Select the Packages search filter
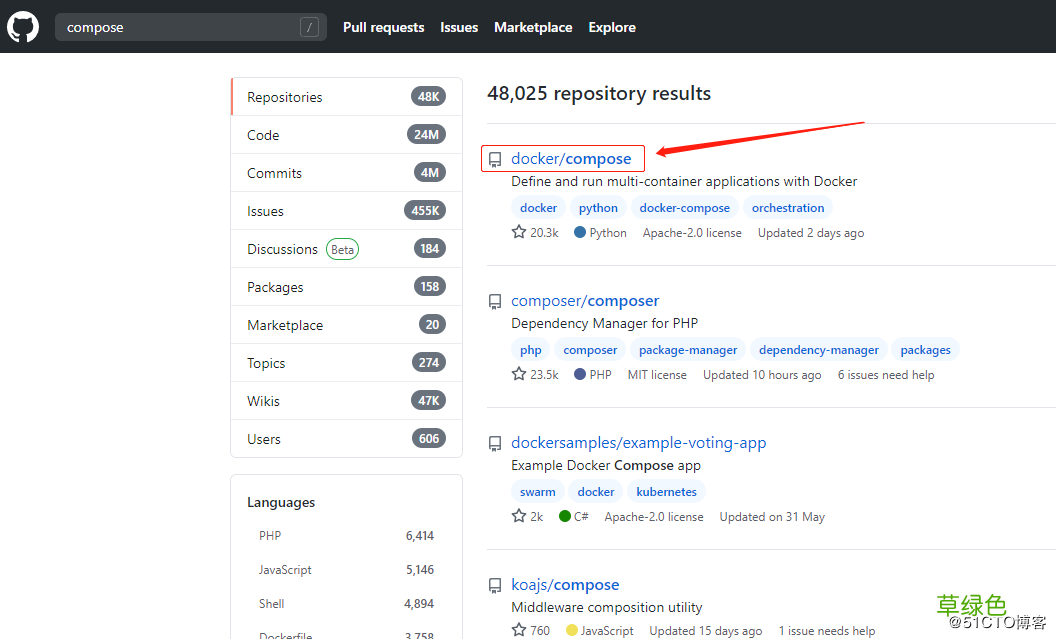1056x639 pixels. pos(347,287)
